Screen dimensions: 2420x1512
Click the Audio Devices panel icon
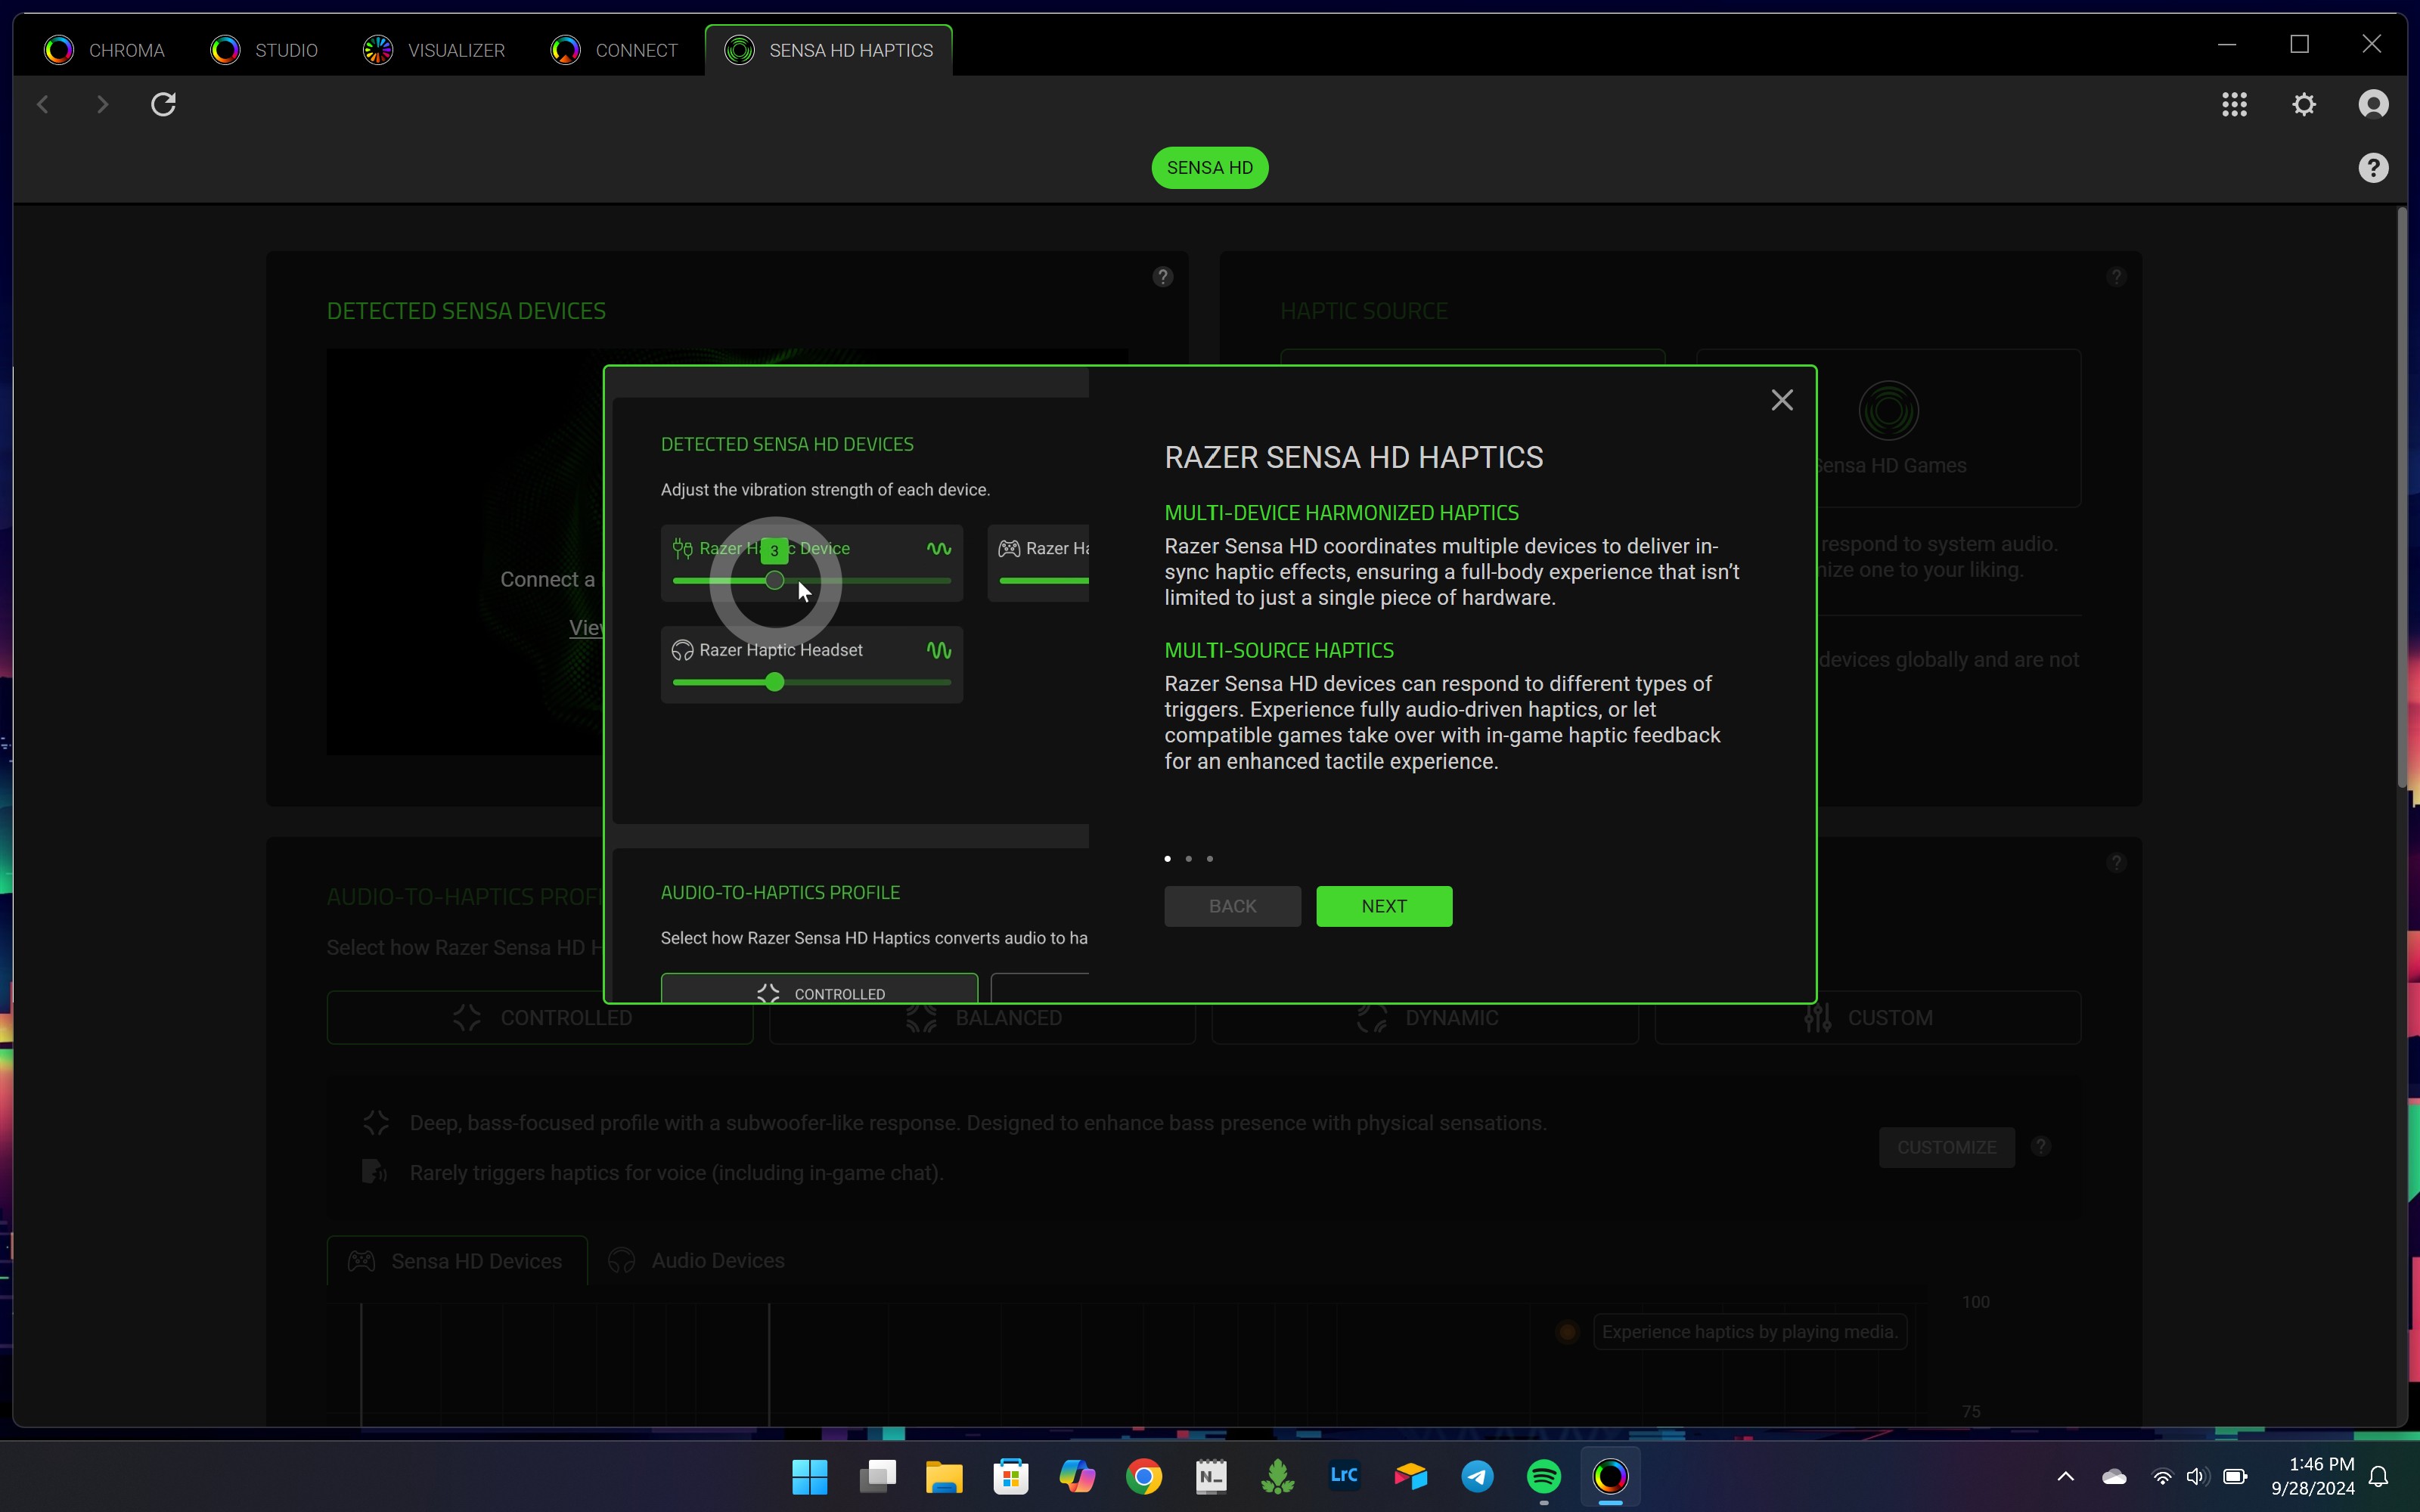[x=622, y=1259]
